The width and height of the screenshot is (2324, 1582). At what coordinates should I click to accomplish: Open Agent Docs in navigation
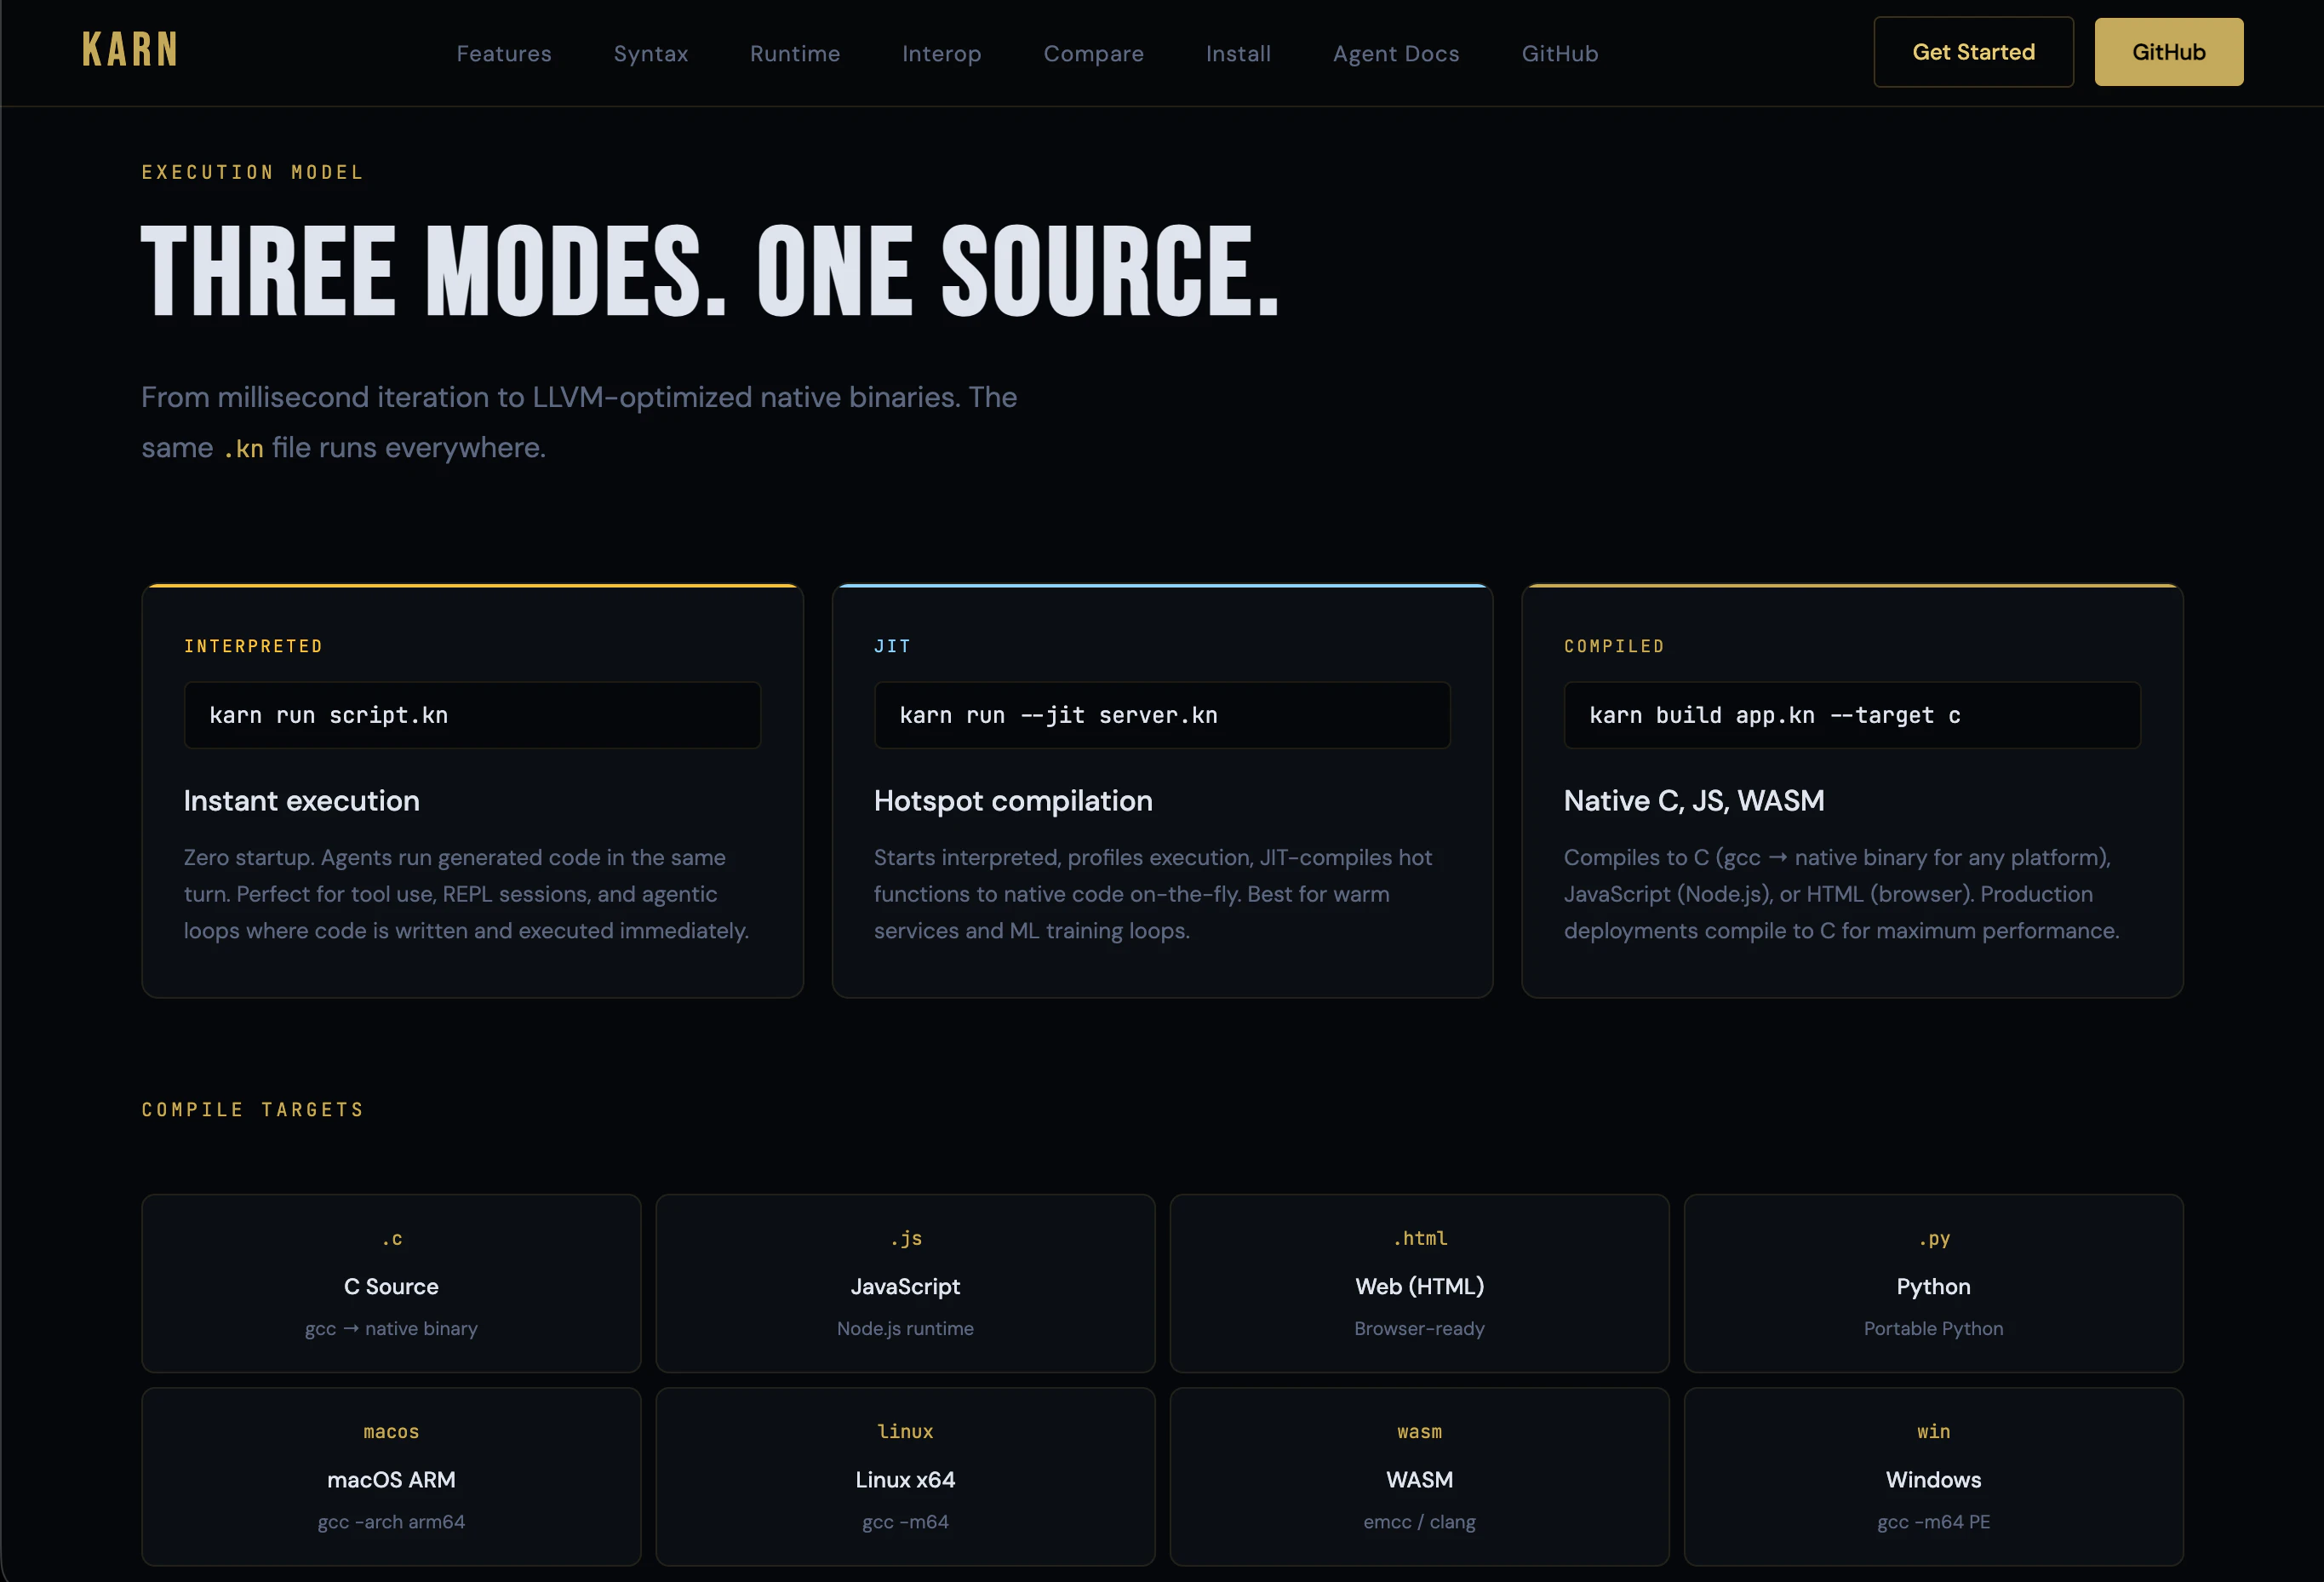pyautogui.click(x=1396, y=54)
